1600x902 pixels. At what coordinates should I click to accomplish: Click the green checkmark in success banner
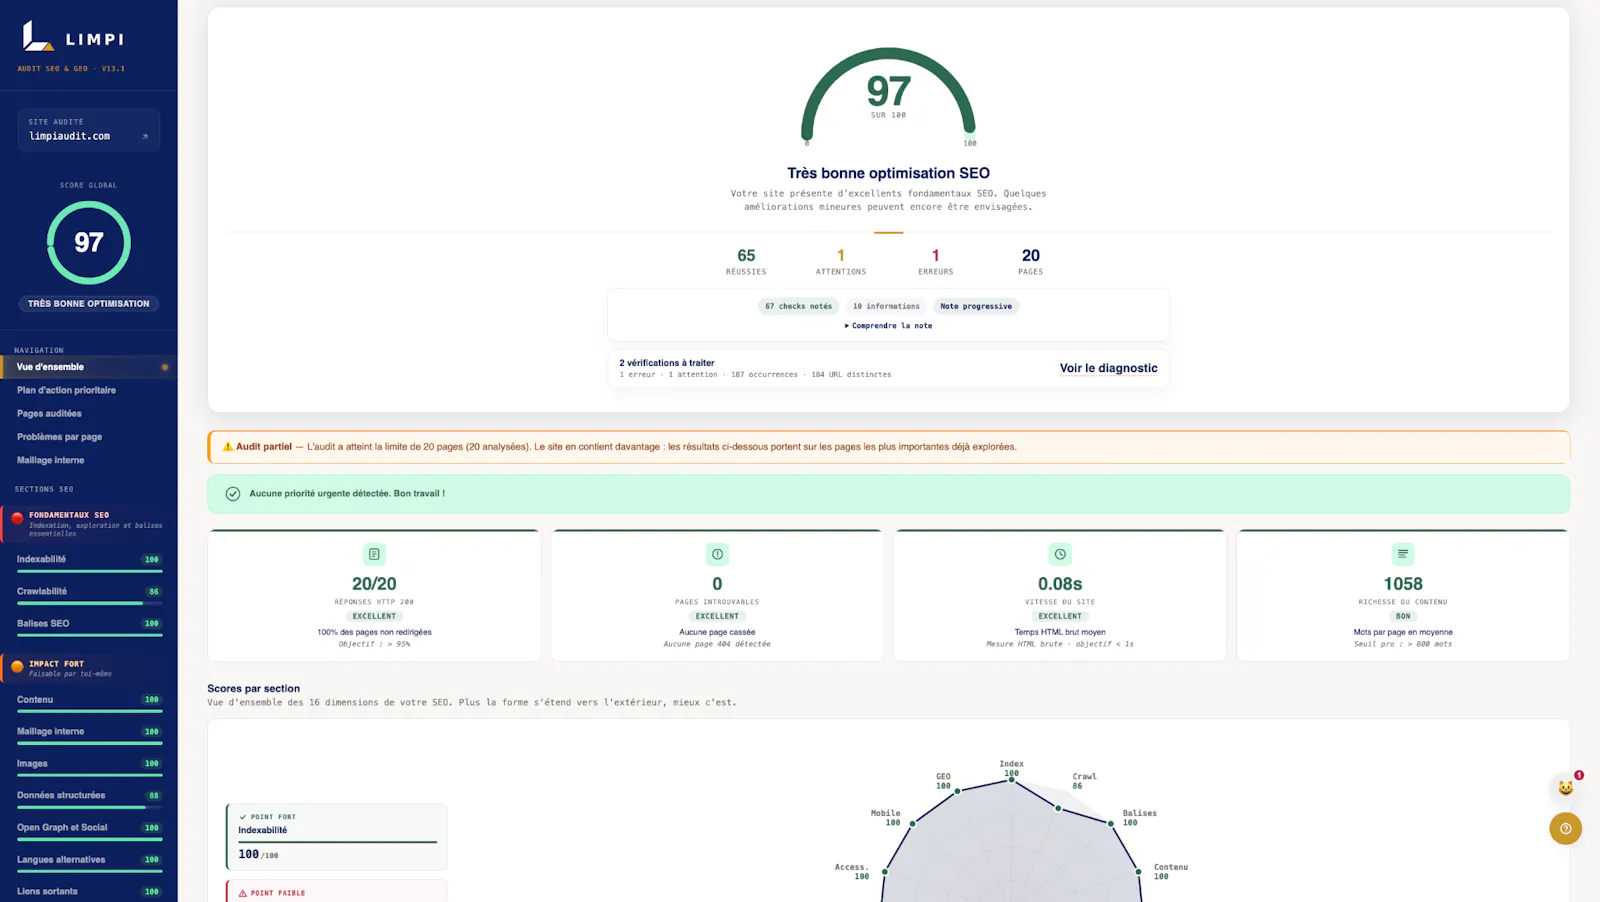tap(233, 494)
